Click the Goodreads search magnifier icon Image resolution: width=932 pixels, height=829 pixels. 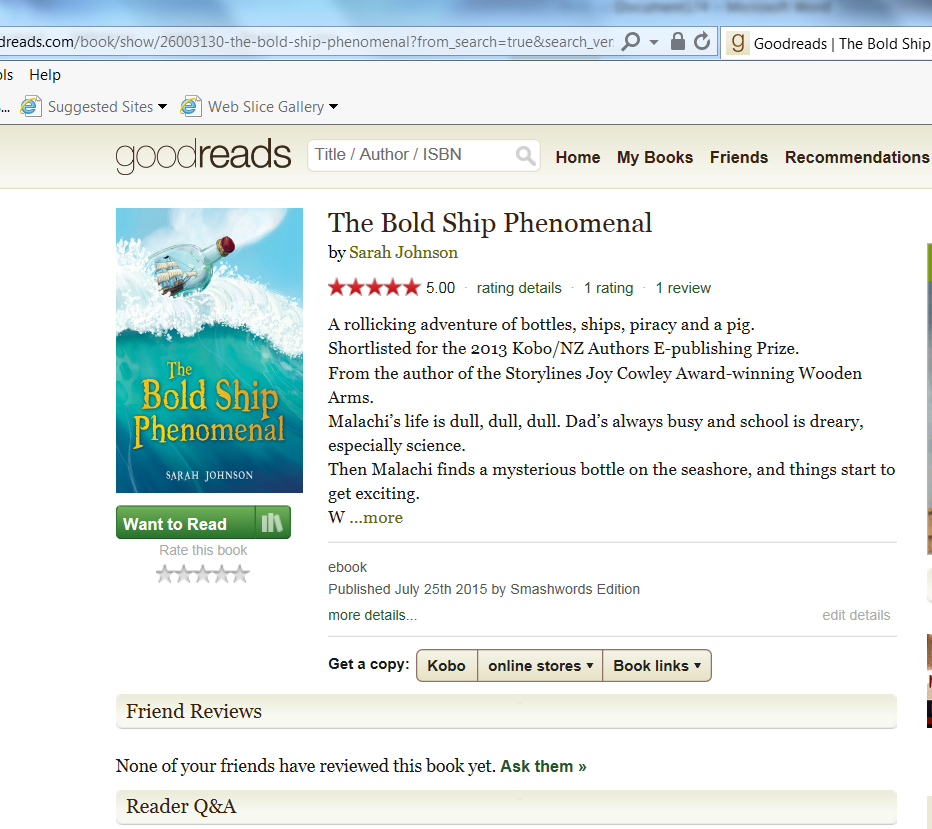pyautogui.click(x=525, y=156)
